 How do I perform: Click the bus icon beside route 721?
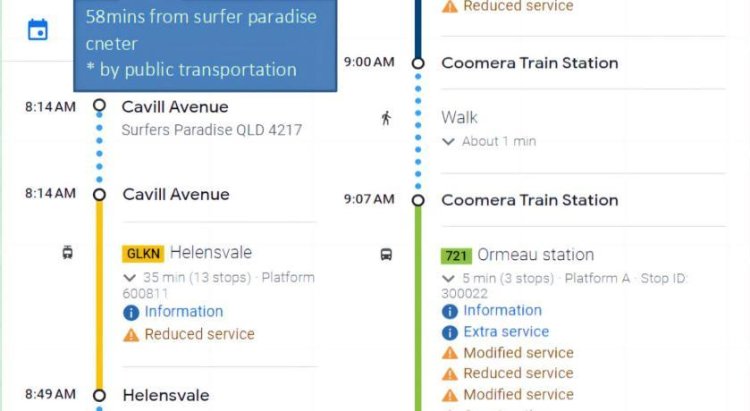tap(386, 255)
